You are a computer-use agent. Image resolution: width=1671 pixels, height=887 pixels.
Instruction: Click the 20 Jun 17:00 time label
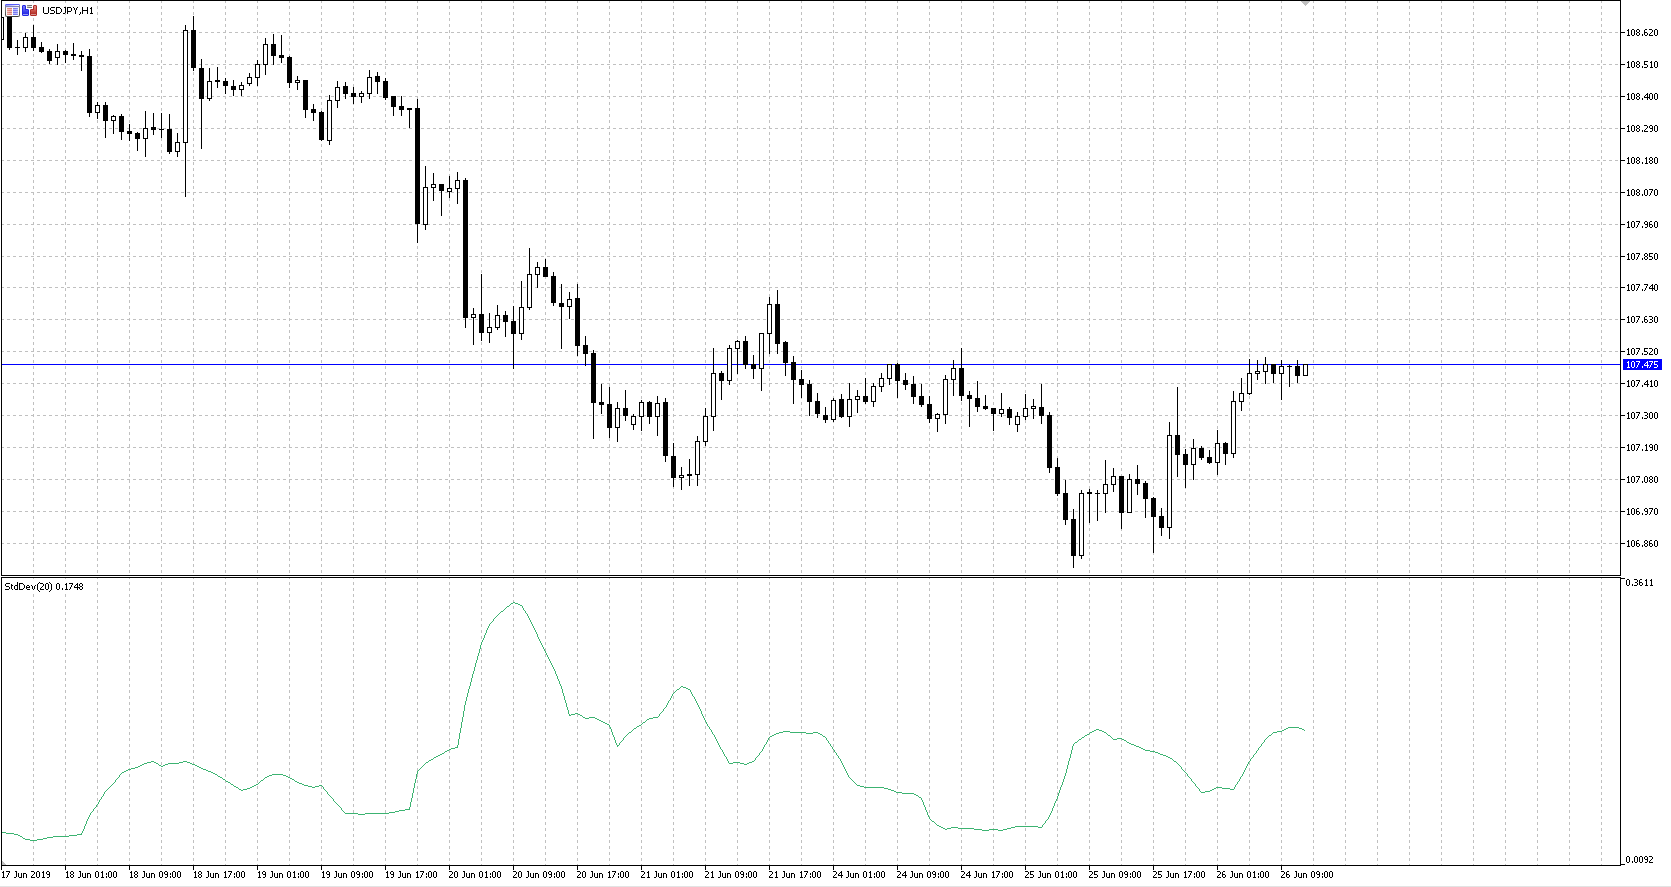coord(602,875)
